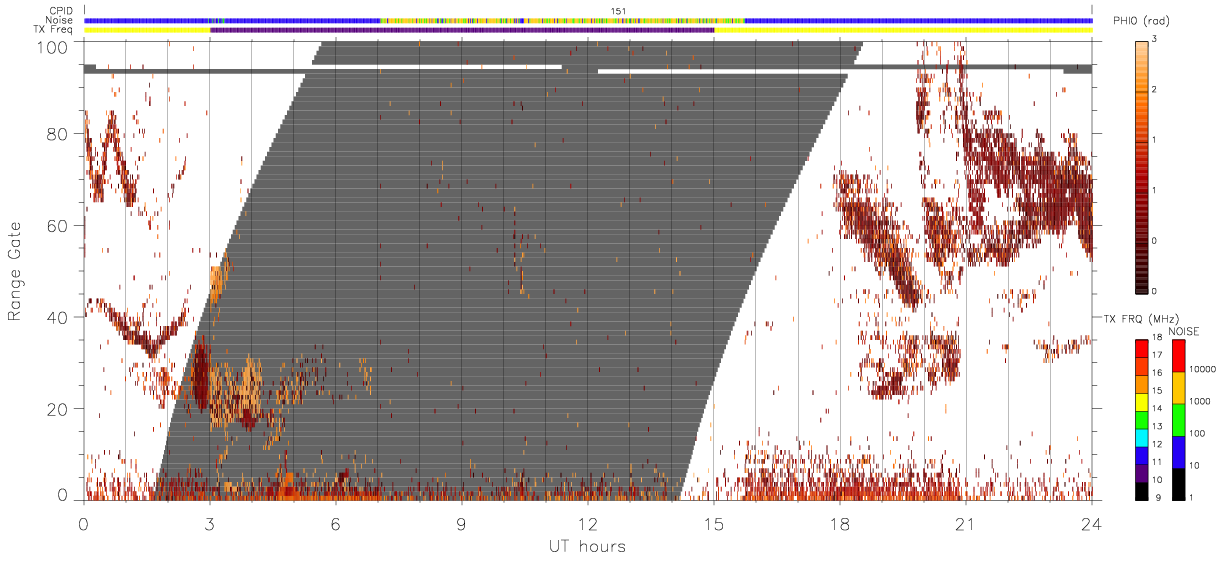This screenshot has height=567, width=1228.
Task: Select the yellow TX FRQ legend swatch
Action: coord(1143,400)
